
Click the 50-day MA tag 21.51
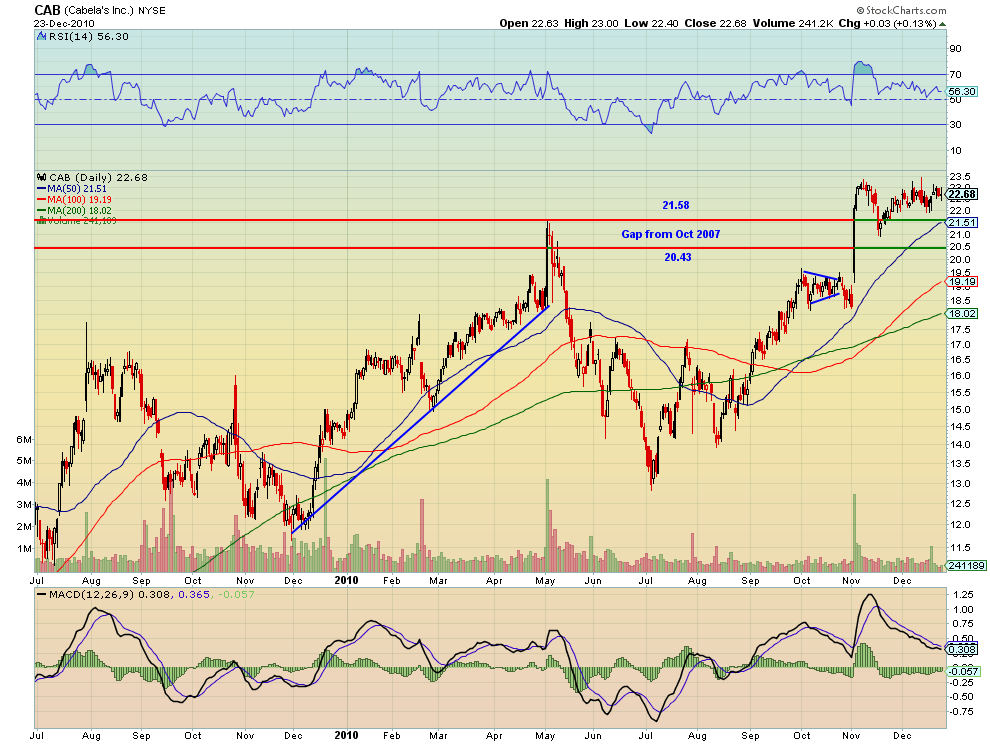963,222
